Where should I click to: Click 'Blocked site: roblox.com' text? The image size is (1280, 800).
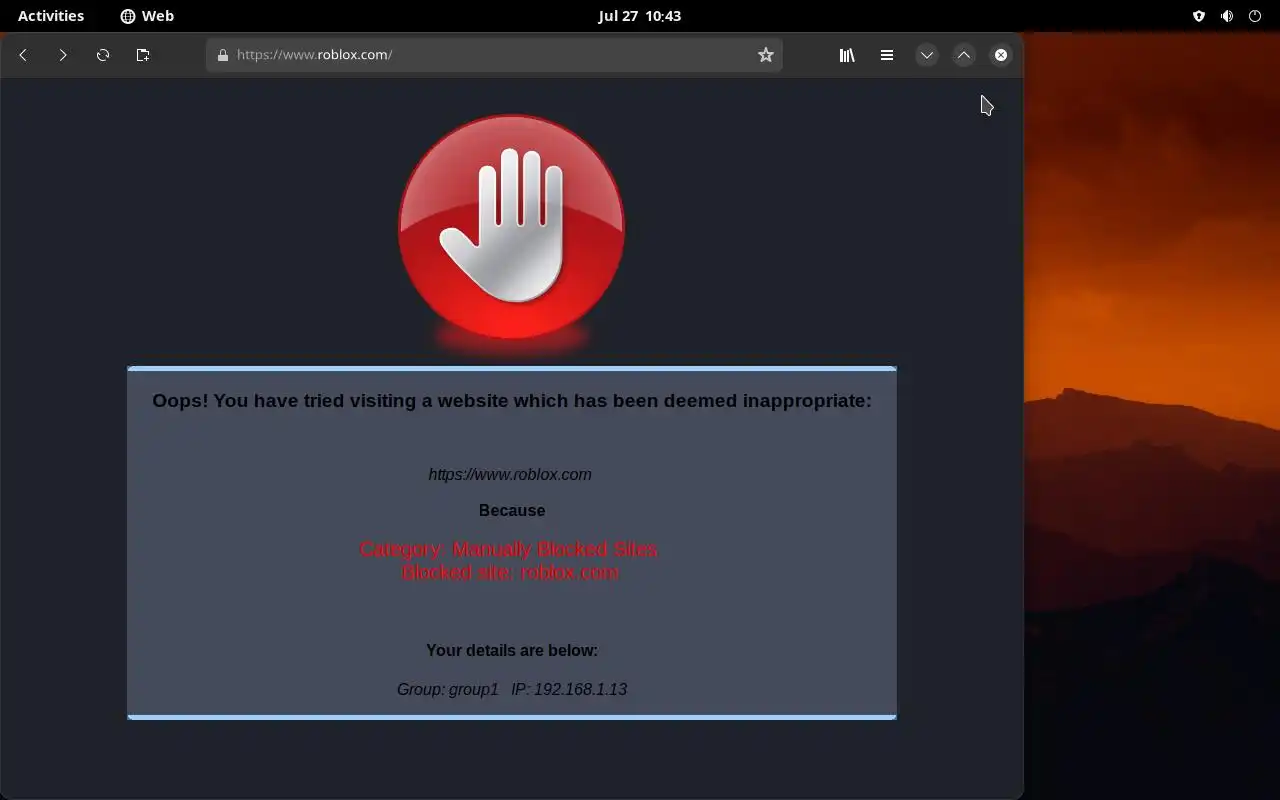tap(510, 573)
